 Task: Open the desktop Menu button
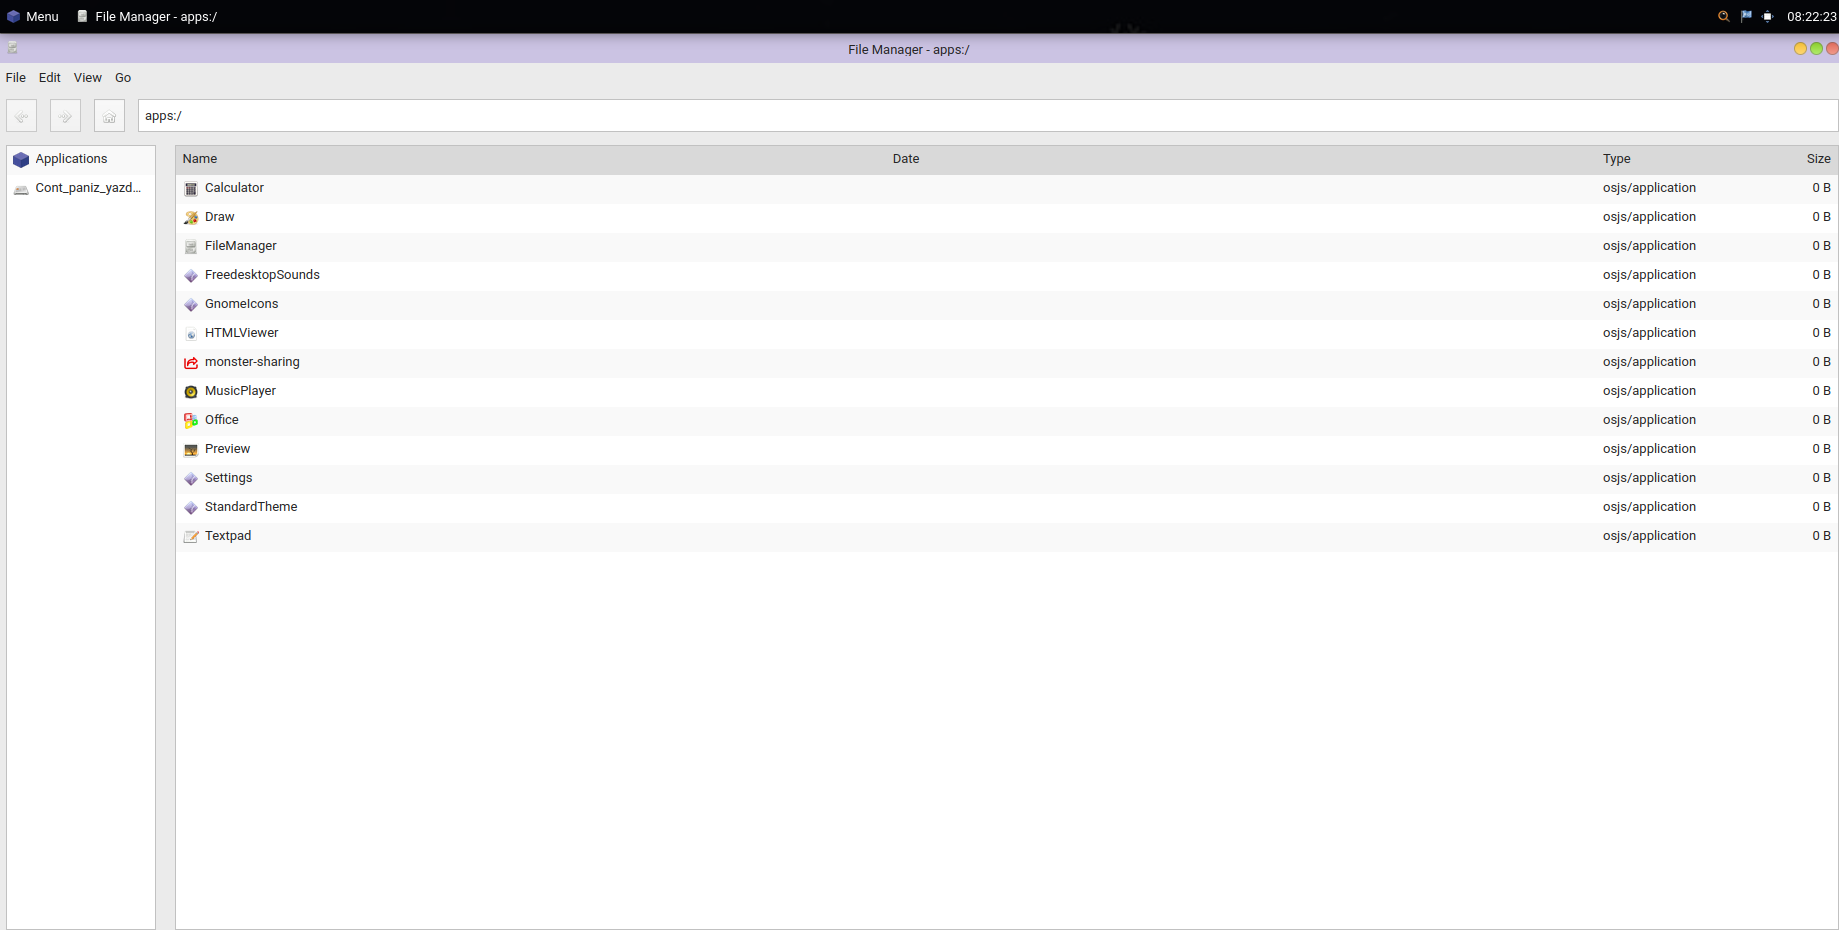click(x=33, y=16)
